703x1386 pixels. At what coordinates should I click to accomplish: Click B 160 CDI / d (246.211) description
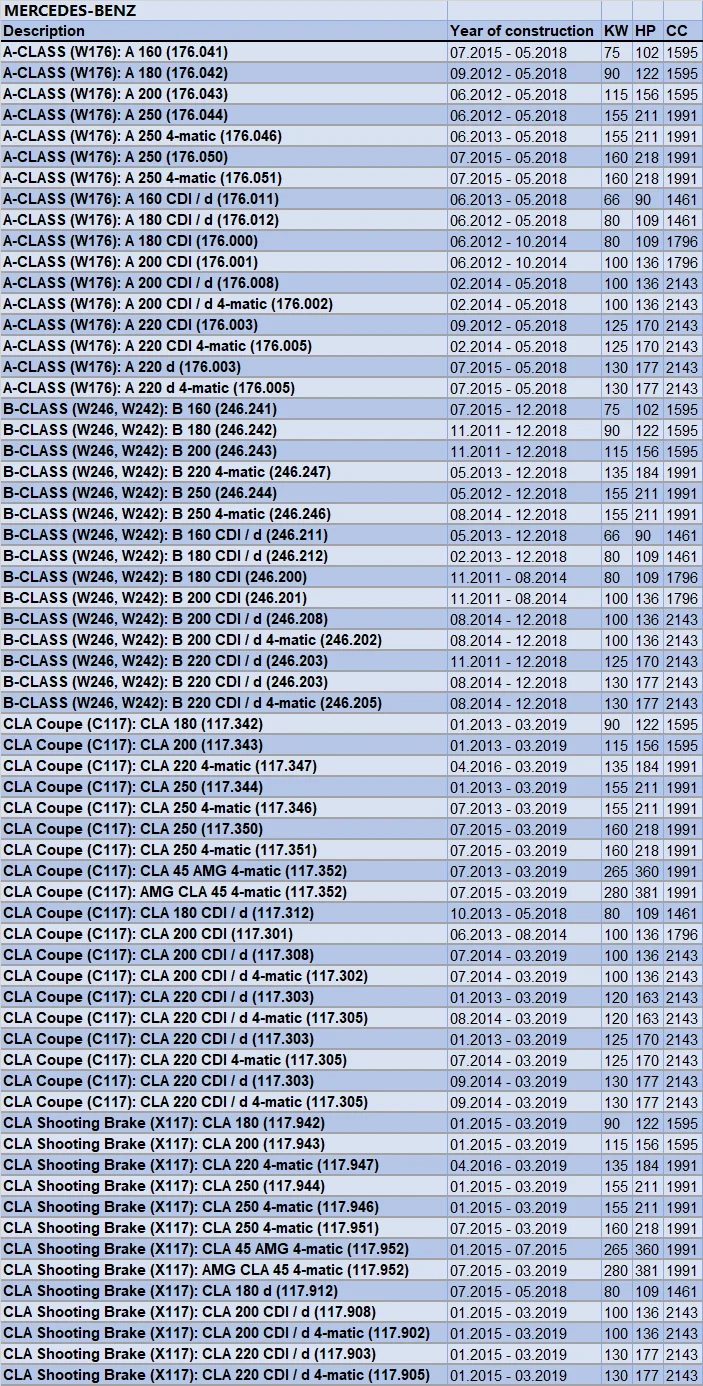tap(223, 535)
